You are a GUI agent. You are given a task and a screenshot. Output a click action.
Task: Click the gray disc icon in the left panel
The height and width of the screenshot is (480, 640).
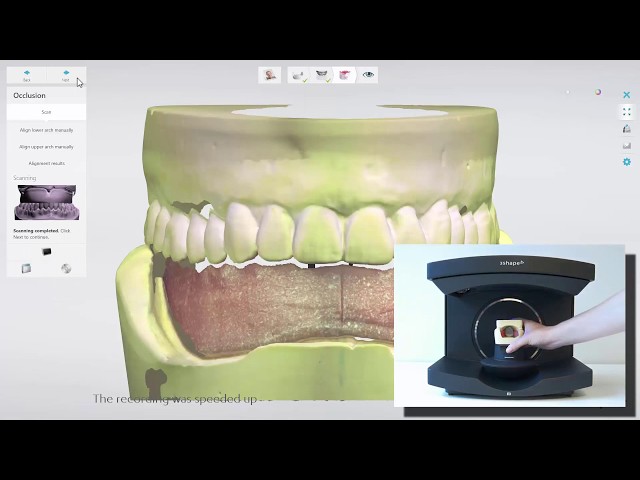pyautogui.click(x=66, y=268)
